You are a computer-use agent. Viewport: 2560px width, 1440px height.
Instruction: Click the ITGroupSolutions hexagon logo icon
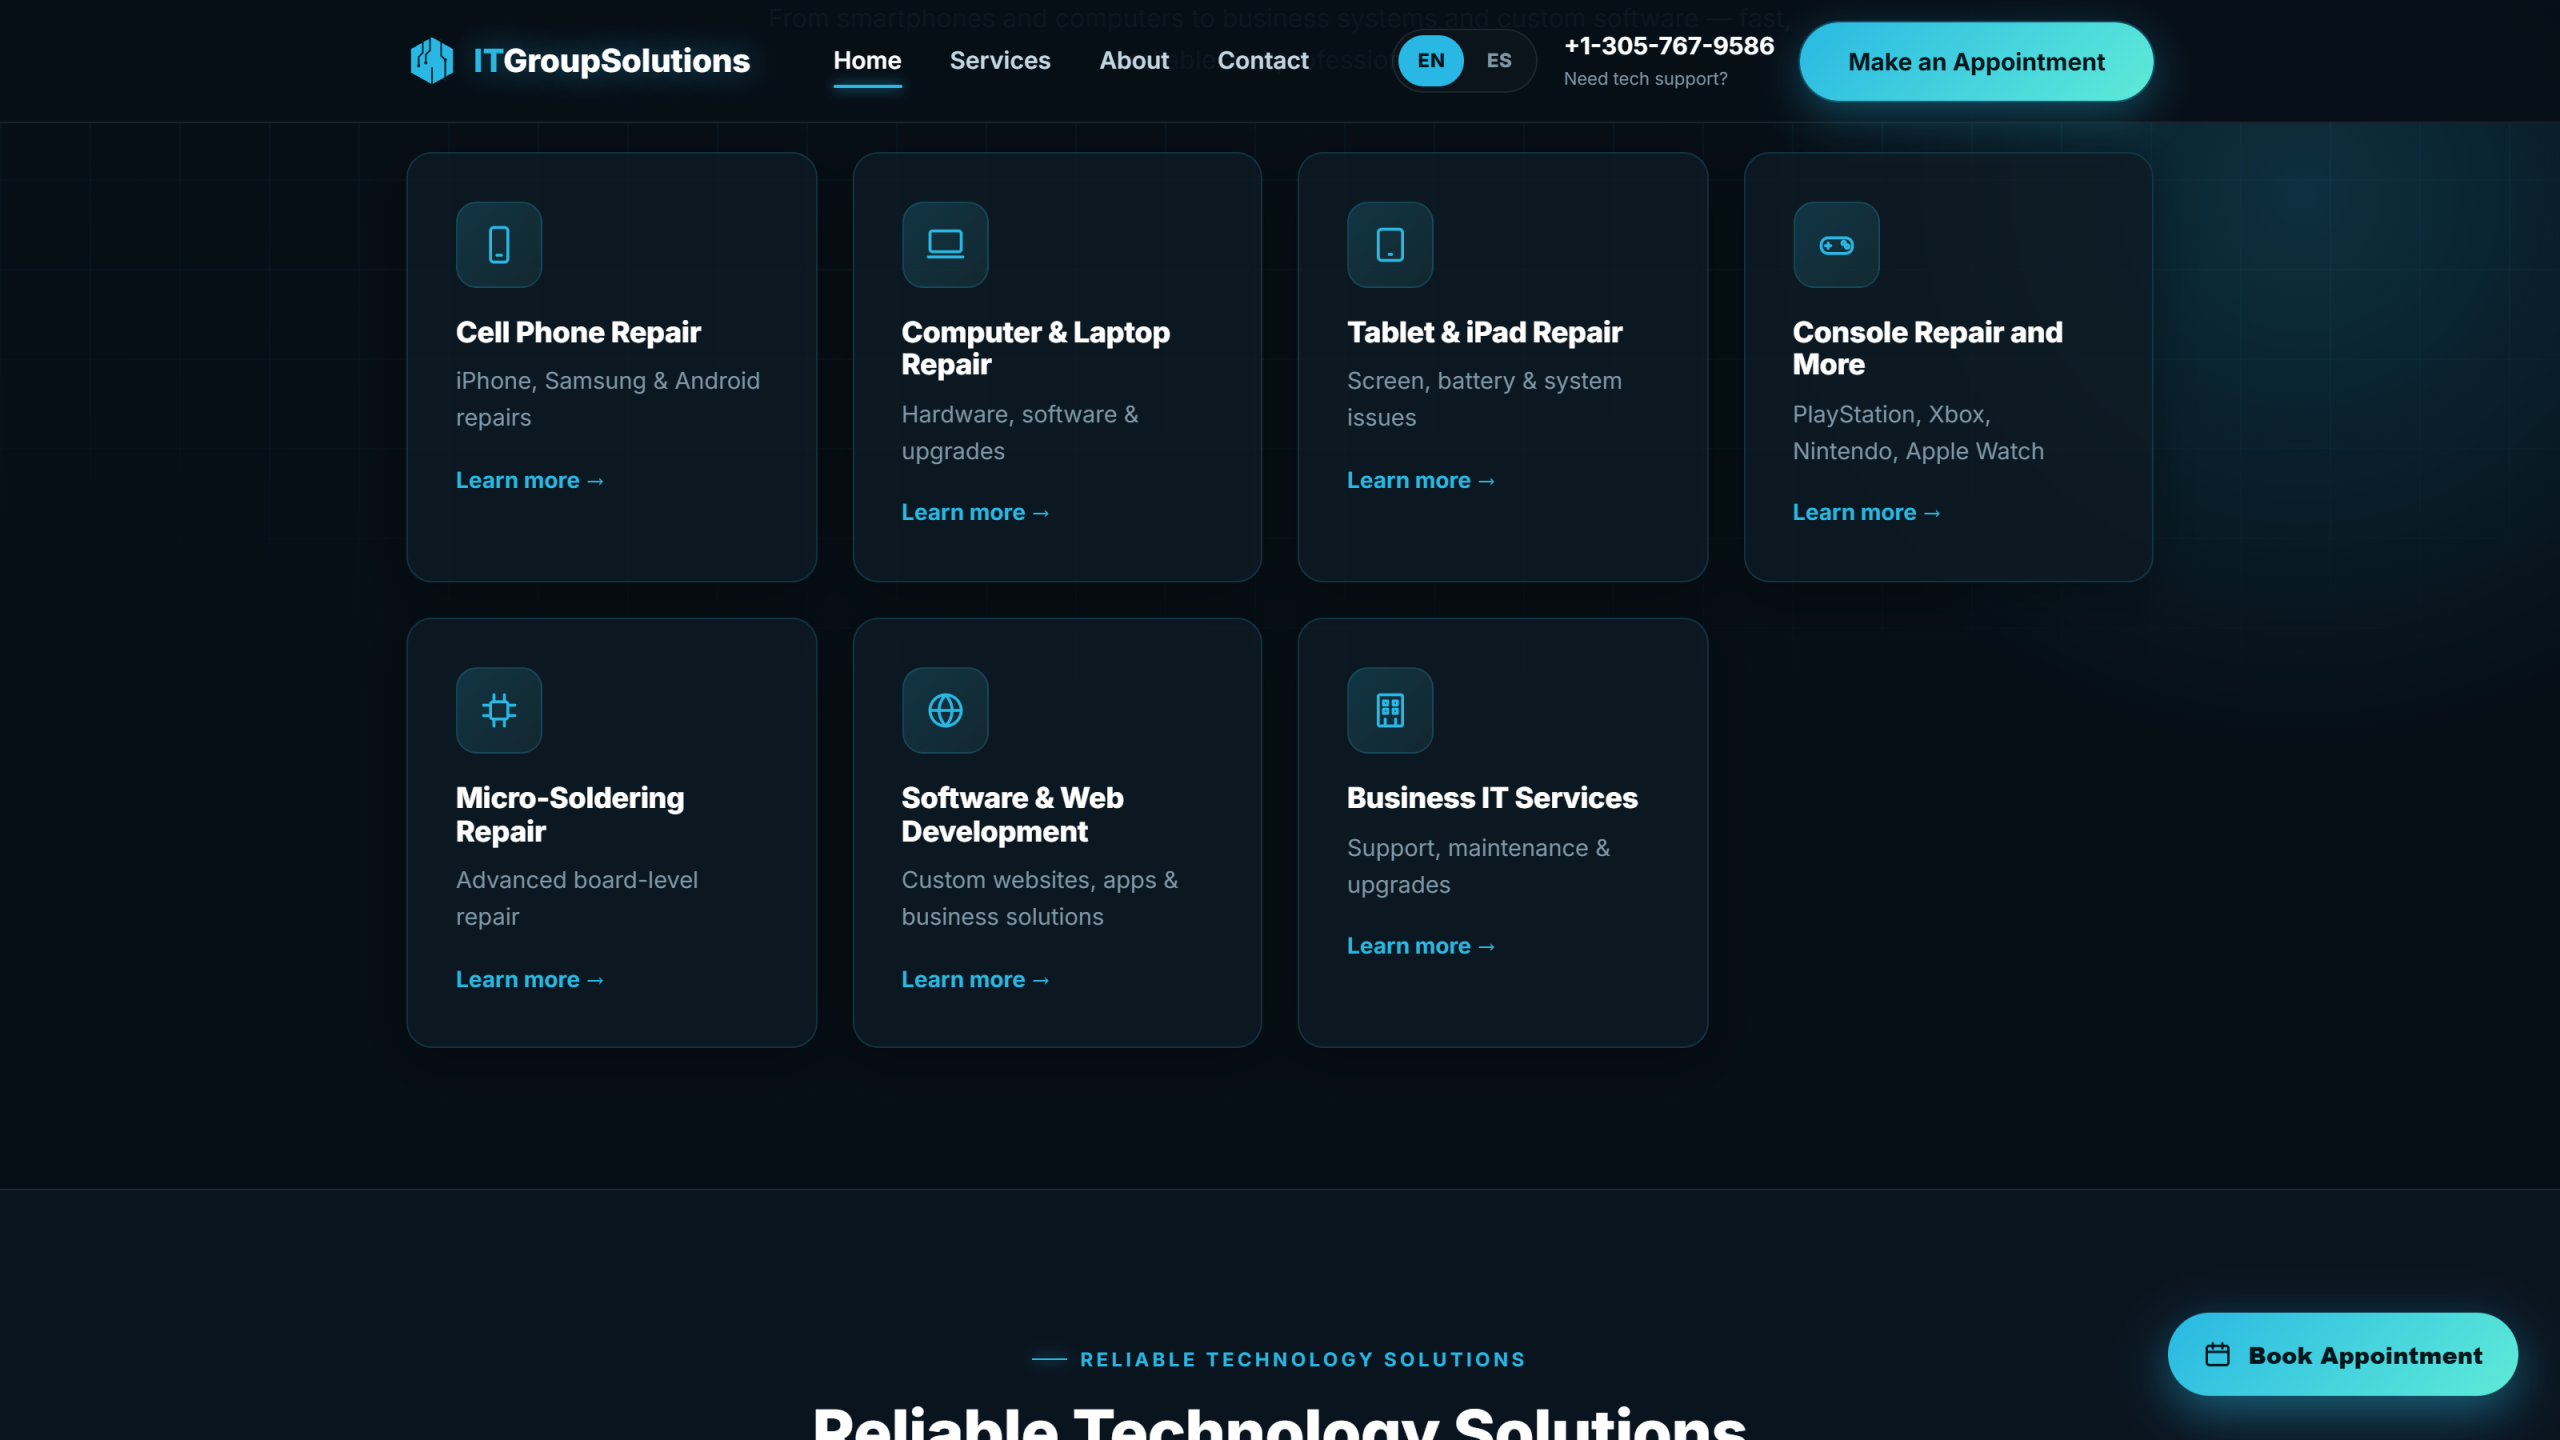pyautogui.click(x=432, y=61)
